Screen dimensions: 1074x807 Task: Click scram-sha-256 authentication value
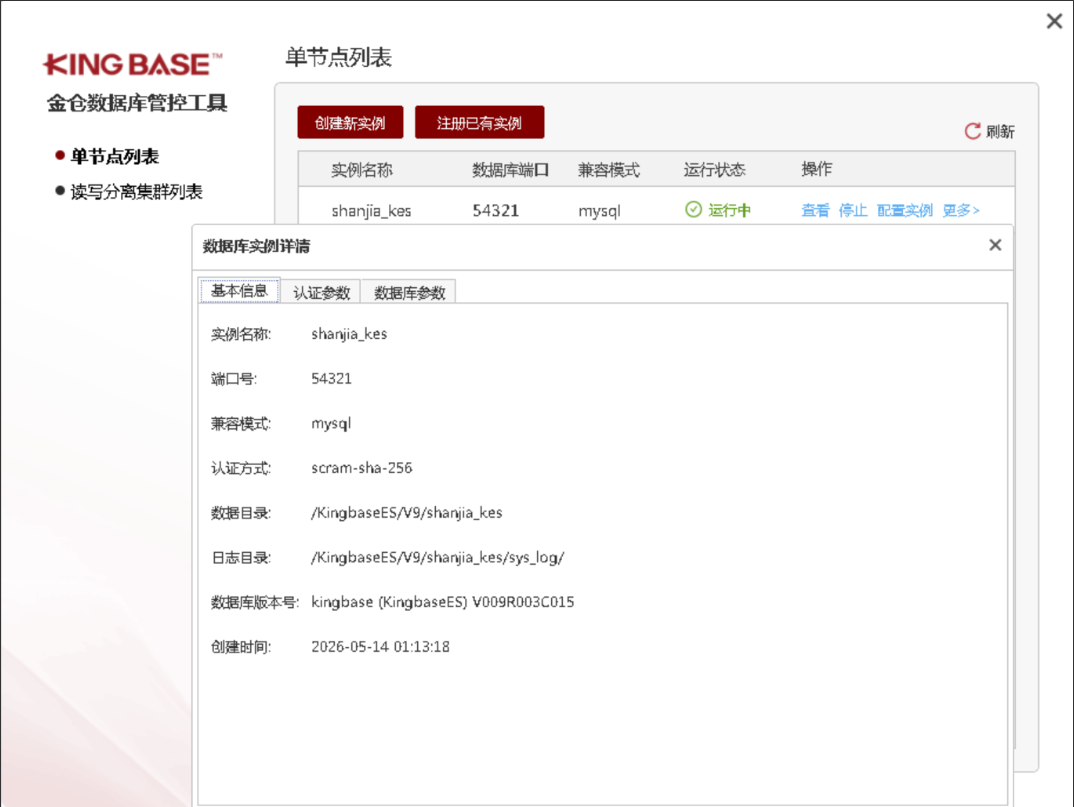pyautogui.click(x=362, y=468)
